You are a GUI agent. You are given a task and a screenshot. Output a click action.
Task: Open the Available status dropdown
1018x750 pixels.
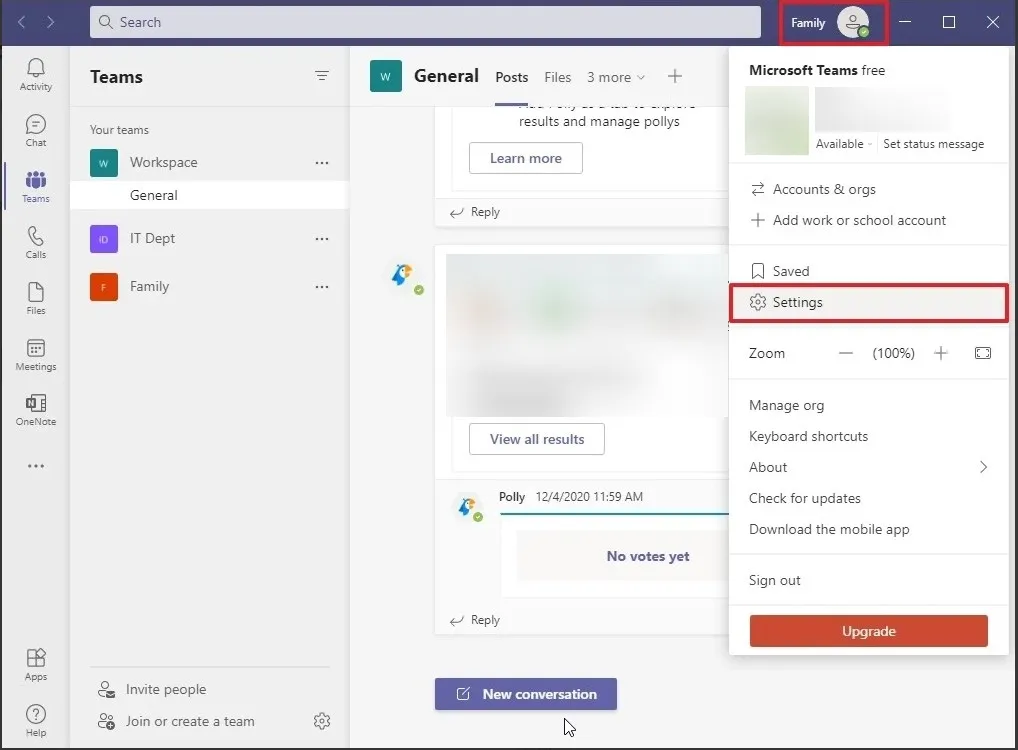pos(843,144)
